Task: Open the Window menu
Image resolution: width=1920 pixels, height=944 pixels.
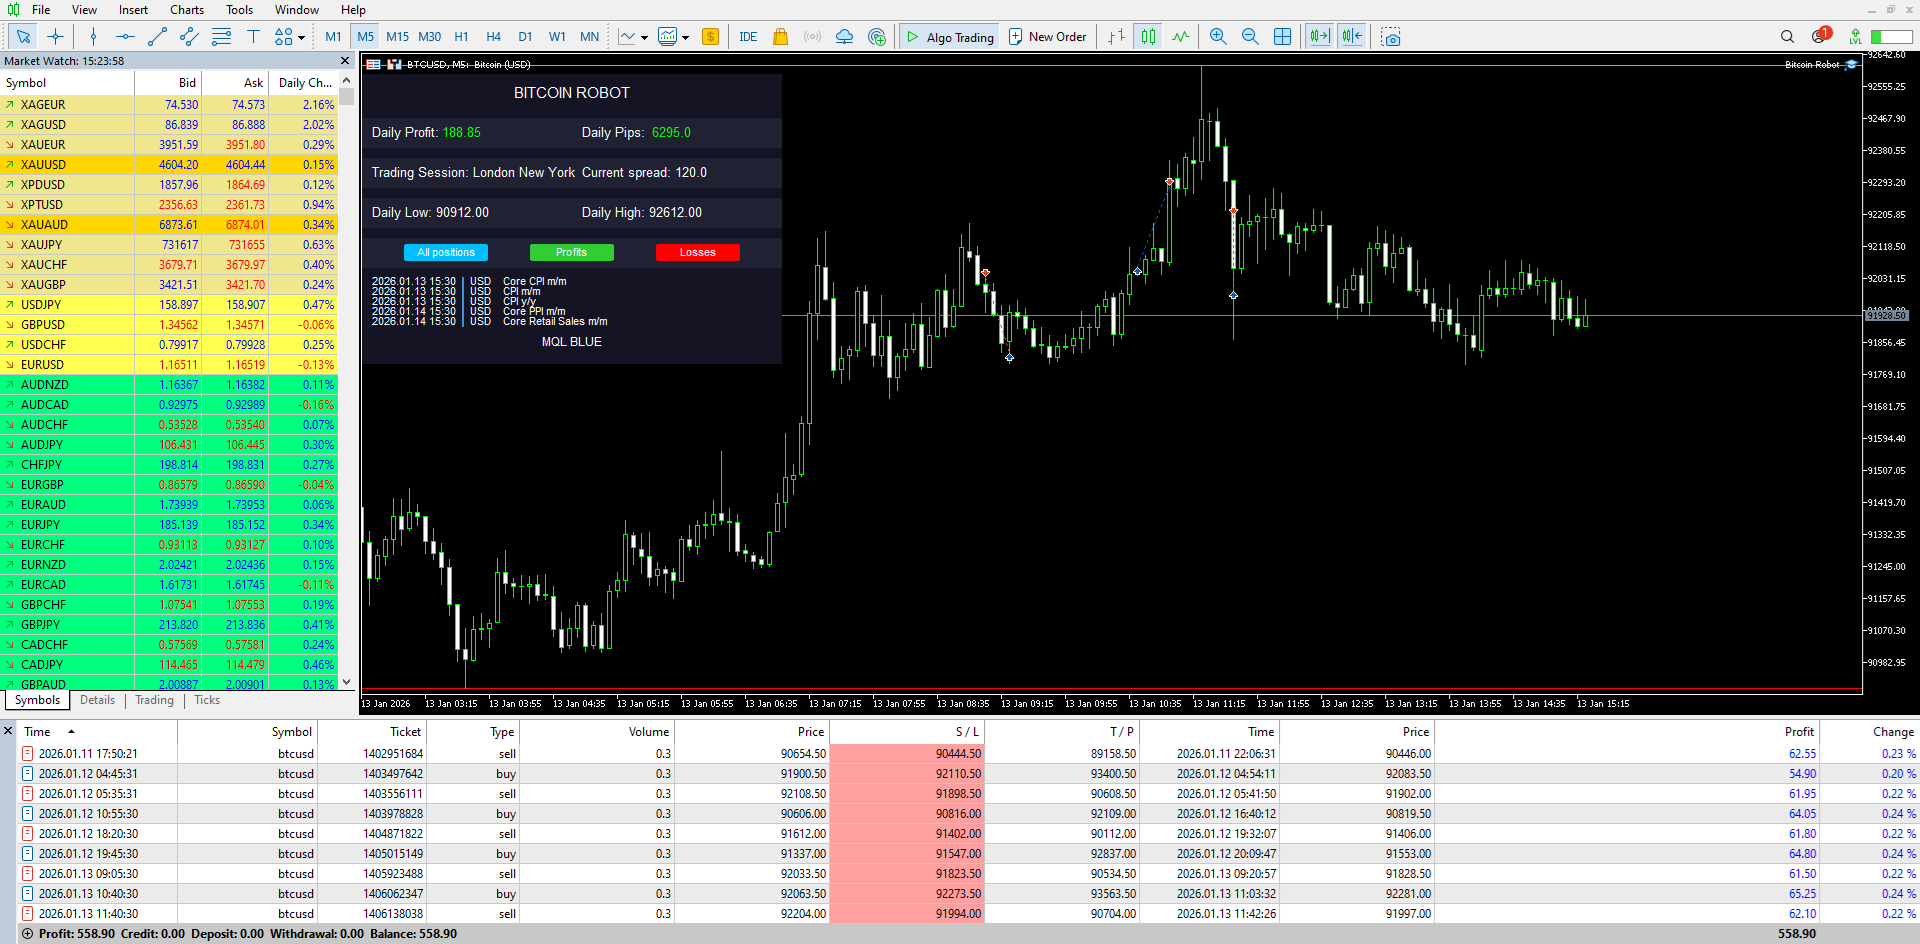Action: point(297,10)
